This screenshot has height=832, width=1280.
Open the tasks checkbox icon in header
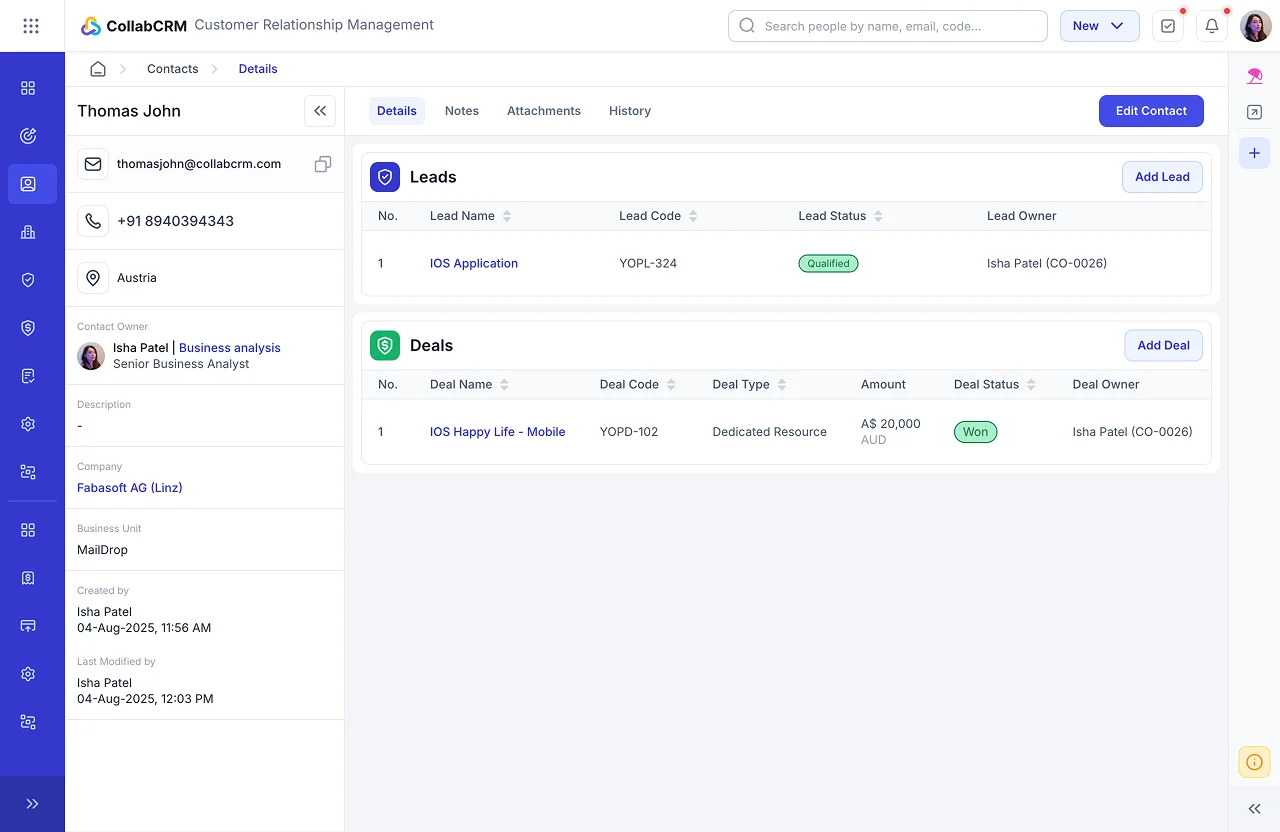pyautogui.click(x=1168, y=26)
